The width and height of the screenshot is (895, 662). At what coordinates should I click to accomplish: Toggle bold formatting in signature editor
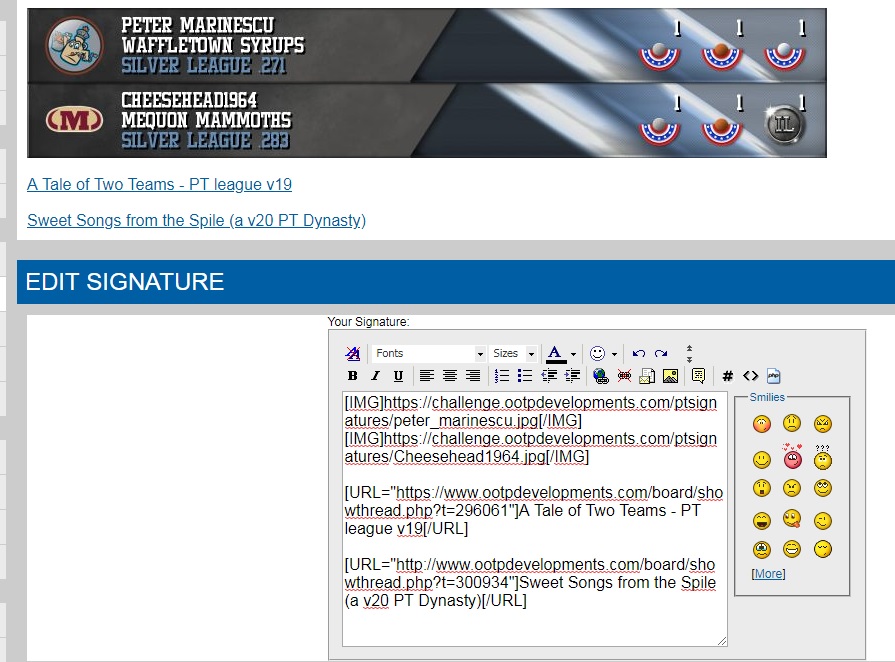[352, 376]
